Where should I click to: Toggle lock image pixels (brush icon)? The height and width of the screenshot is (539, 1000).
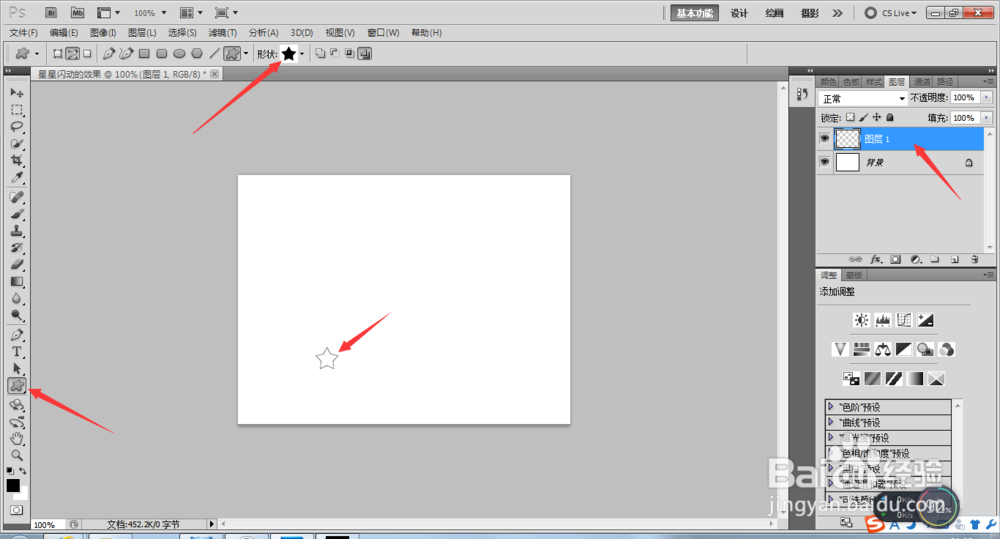[x=864, y=117]
